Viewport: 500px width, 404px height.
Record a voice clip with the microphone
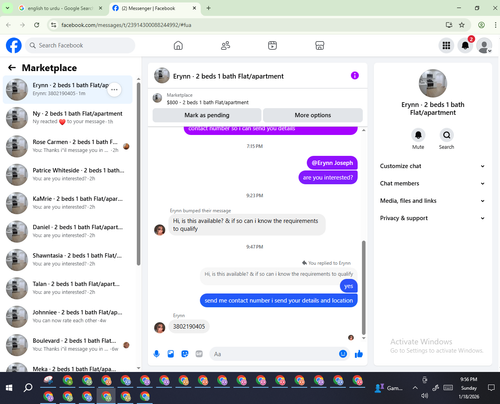[156, 354]
